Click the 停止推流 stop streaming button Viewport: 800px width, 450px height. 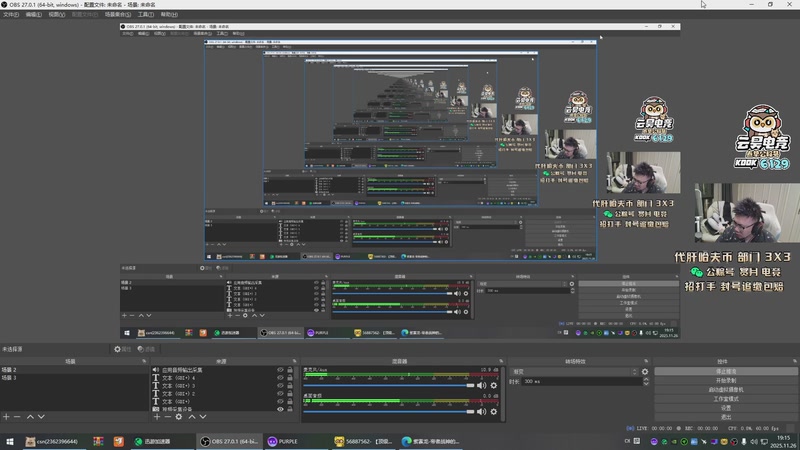tap(726, 371)
